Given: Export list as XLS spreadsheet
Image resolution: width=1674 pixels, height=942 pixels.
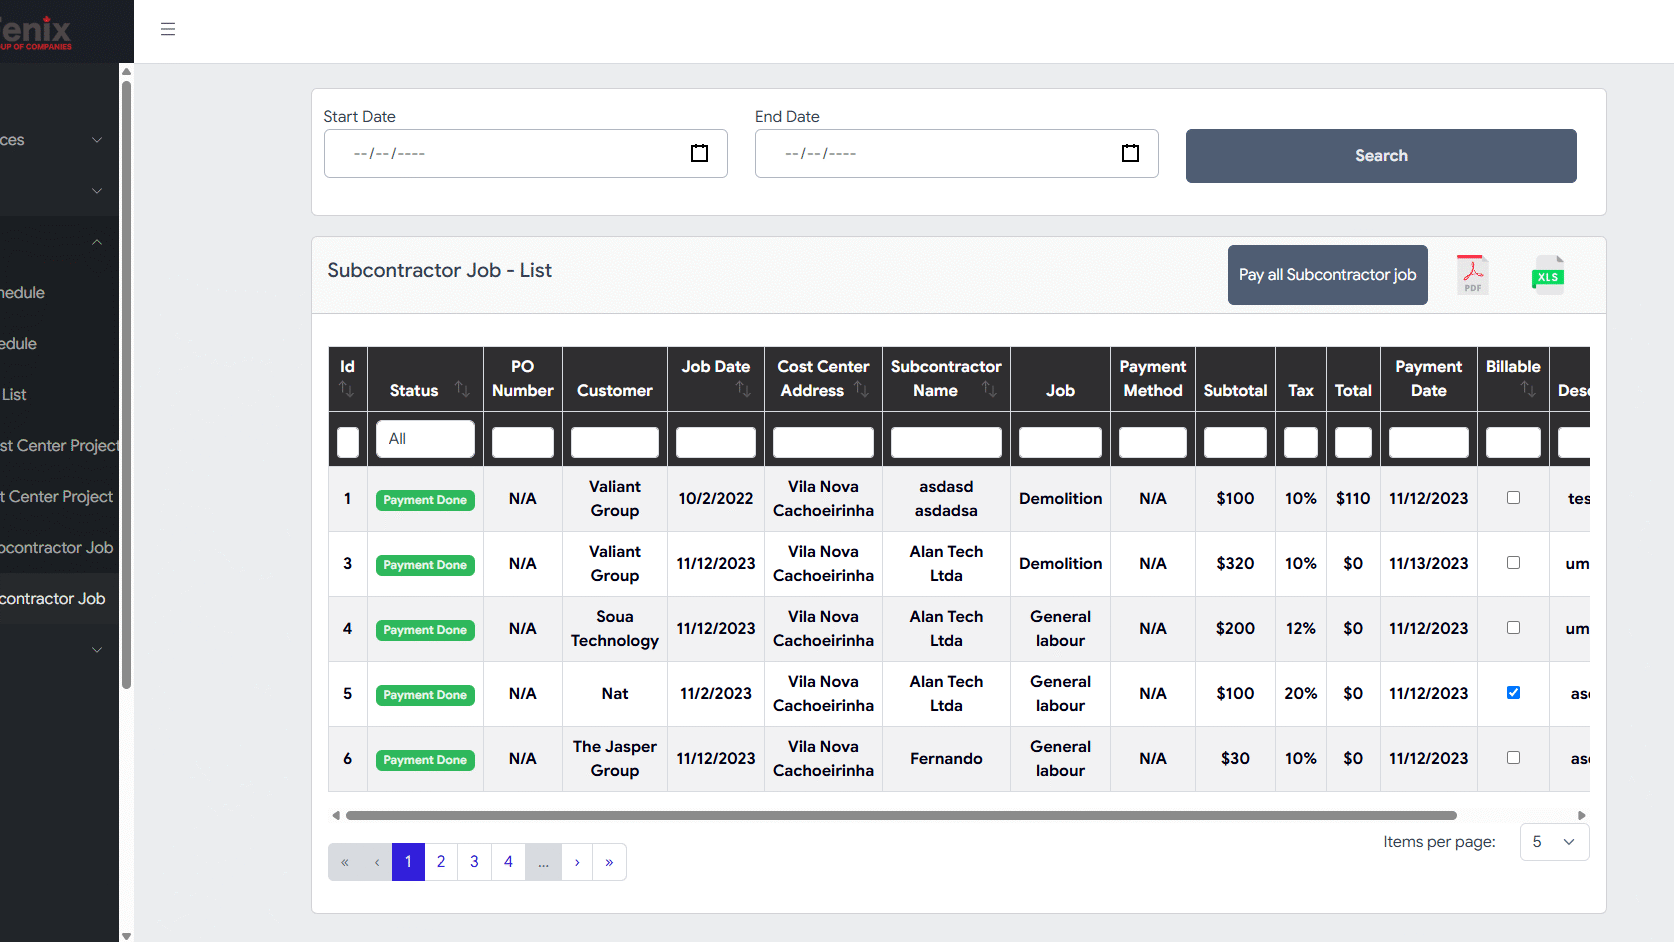Looking at the screenshot, I should pos(1548,275).
